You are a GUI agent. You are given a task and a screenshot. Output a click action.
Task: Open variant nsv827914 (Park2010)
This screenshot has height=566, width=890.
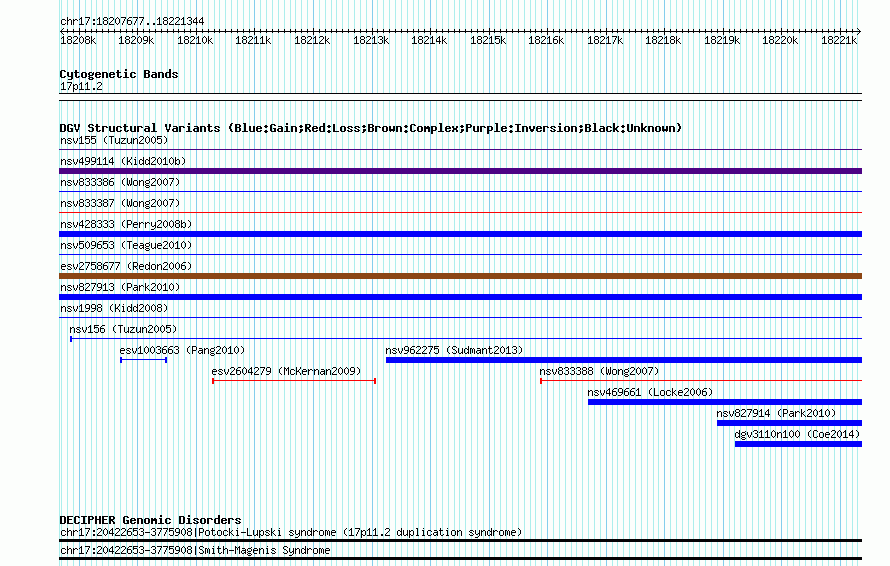776,413
